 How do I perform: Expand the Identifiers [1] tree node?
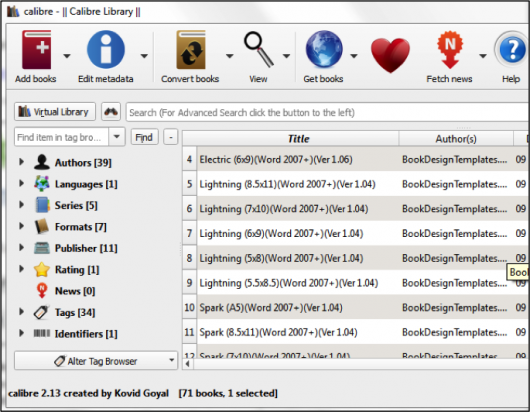21,333
